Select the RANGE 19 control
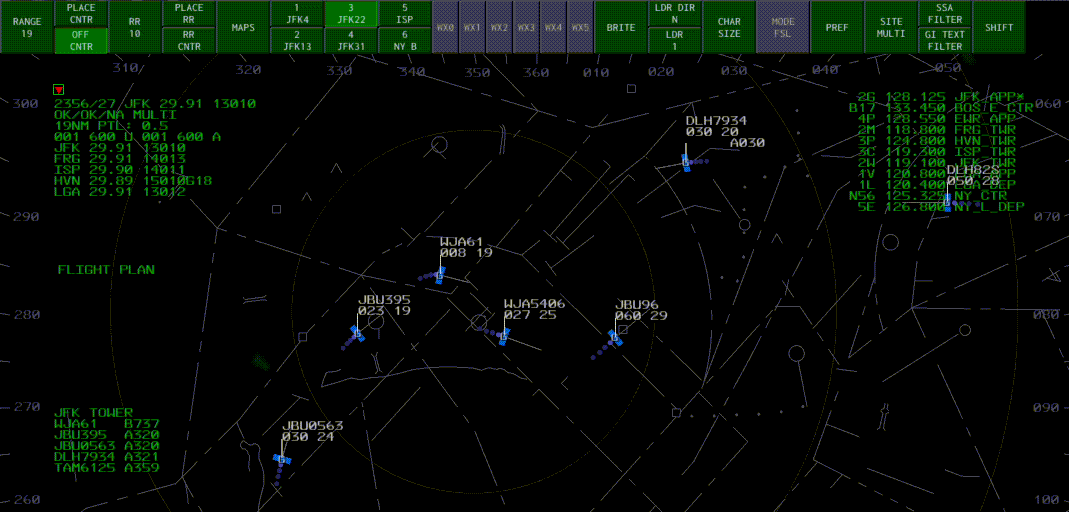The width and height of the screenshot is (1069, 512). [x=27, y=27]
